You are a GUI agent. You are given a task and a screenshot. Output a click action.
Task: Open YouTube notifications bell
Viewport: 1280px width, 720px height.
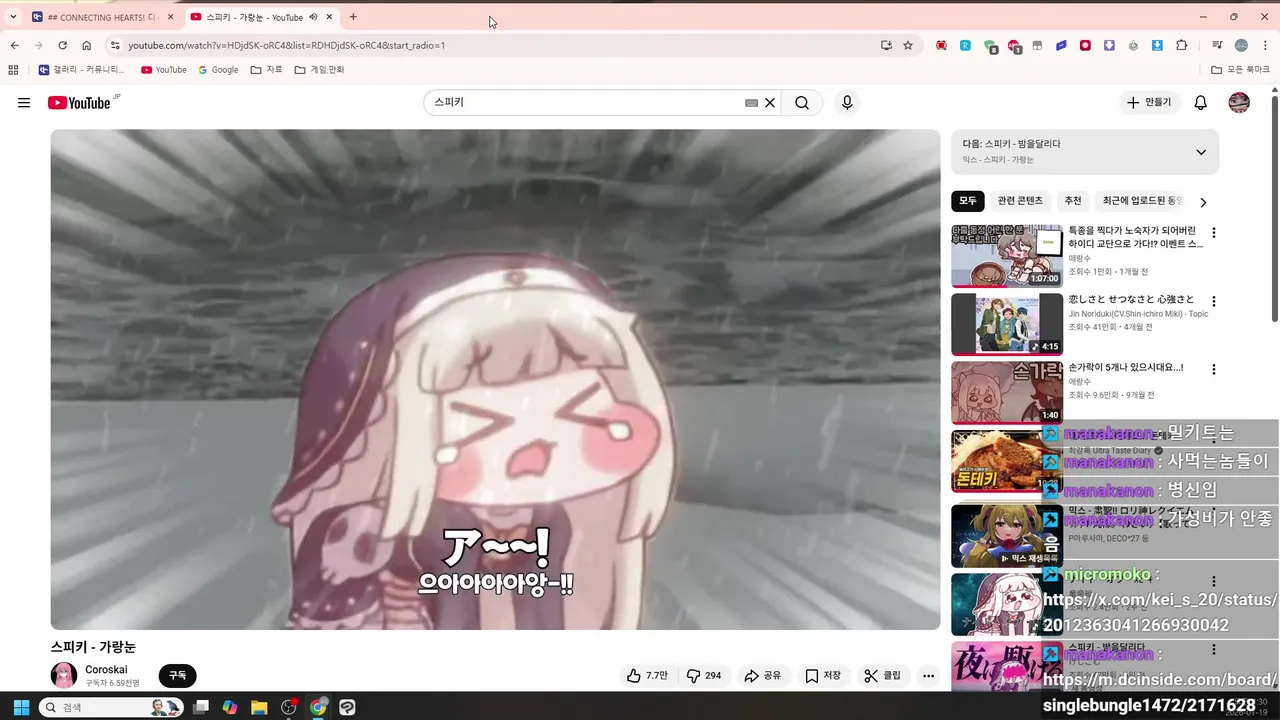coord(1201,103)
